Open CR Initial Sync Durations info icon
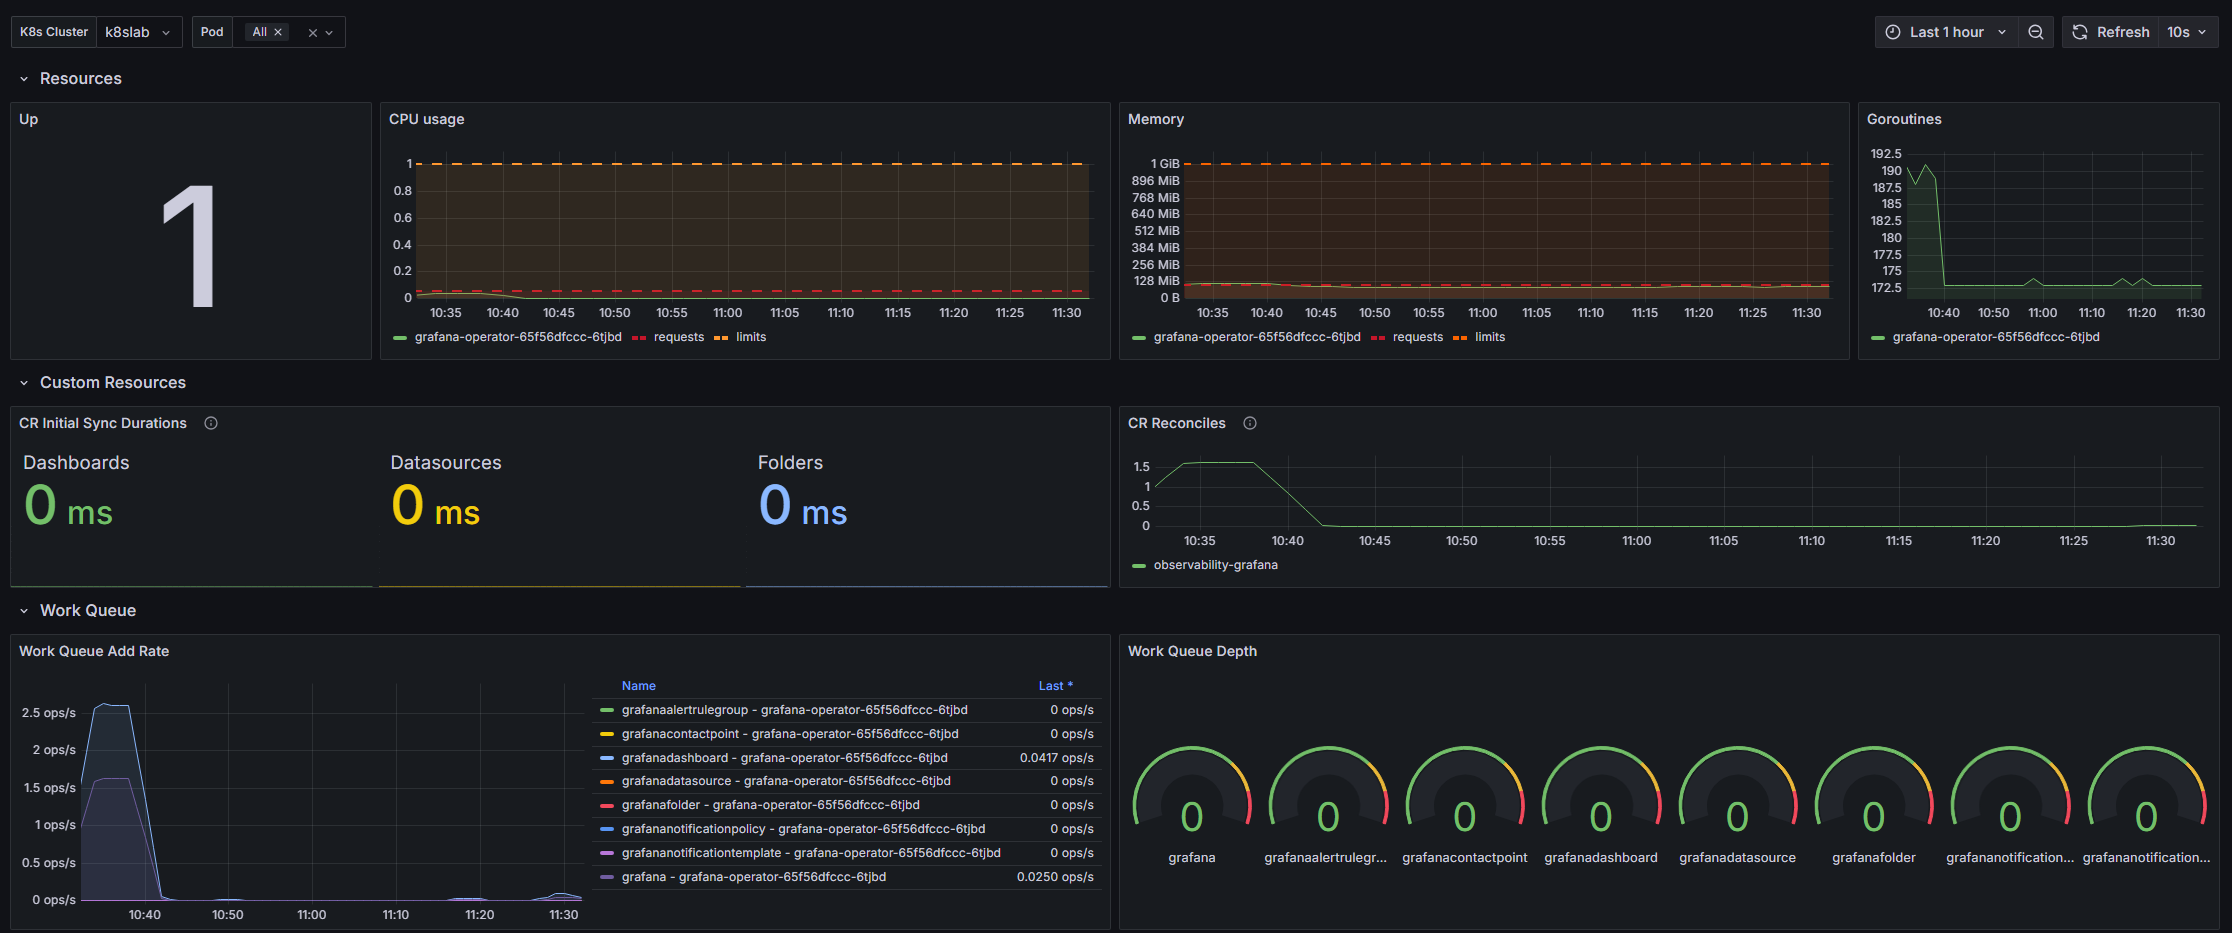The height and width of the screenshot is (933, 2232). point(211,423)
